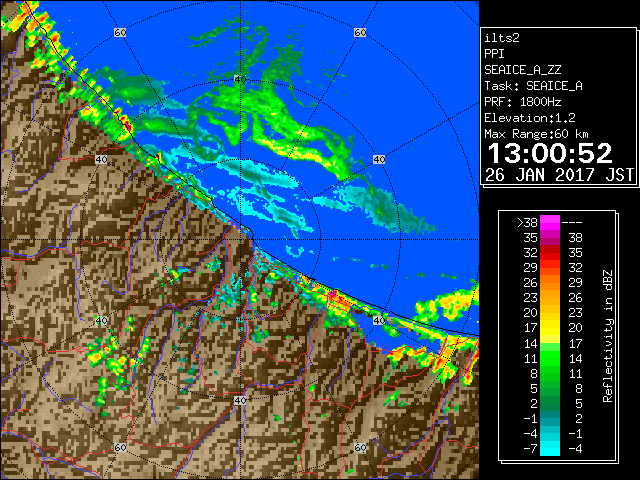Click the -1 label in the 2 row
Image resolution: width=640 pixels, height=480 pixels.
point(530,418)
